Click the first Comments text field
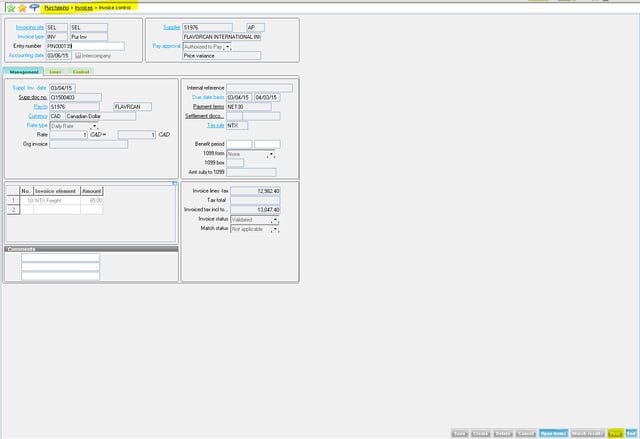The width and height of the screenshot is (640, 439). coord(60,258)
